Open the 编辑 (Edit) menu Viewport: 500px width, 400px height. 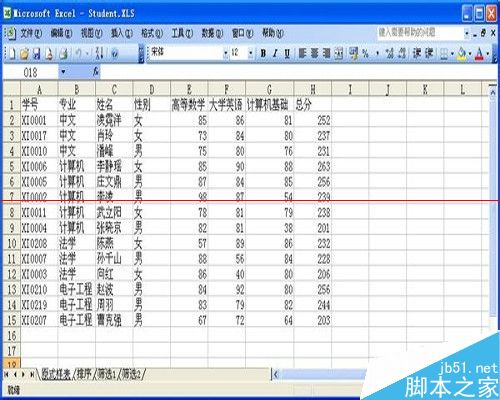(61, 33)
